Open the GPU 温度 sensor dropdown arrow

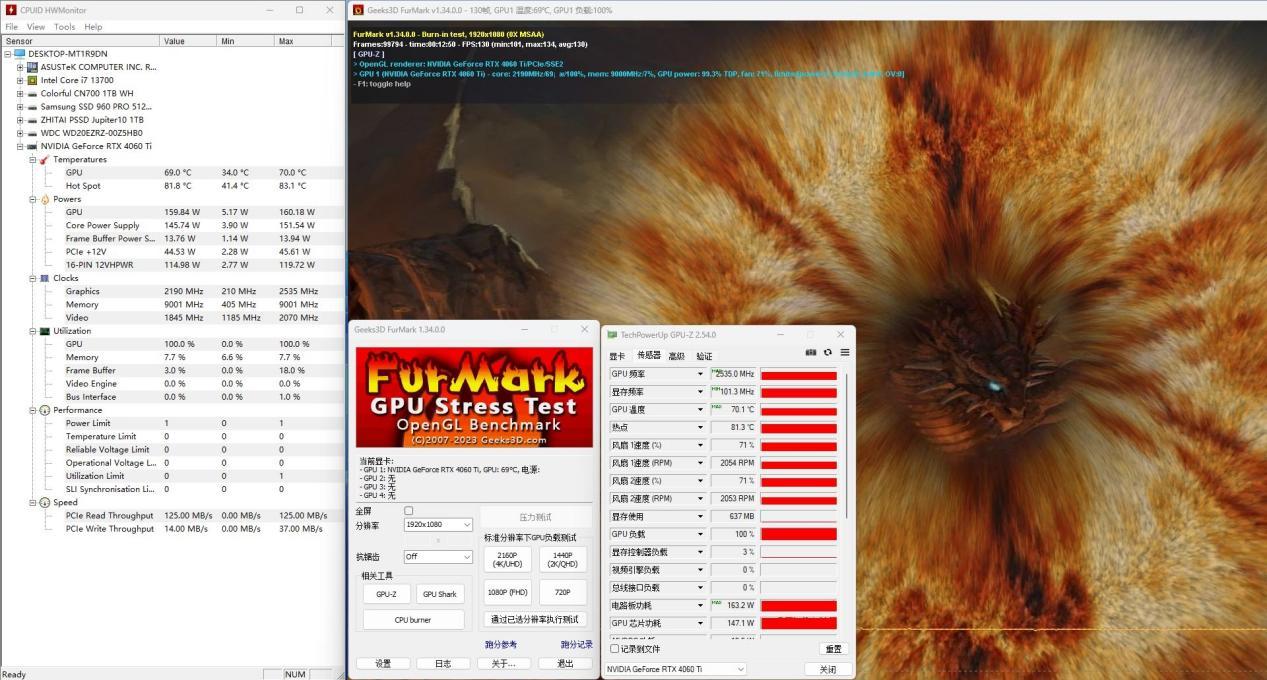point(700,409)
